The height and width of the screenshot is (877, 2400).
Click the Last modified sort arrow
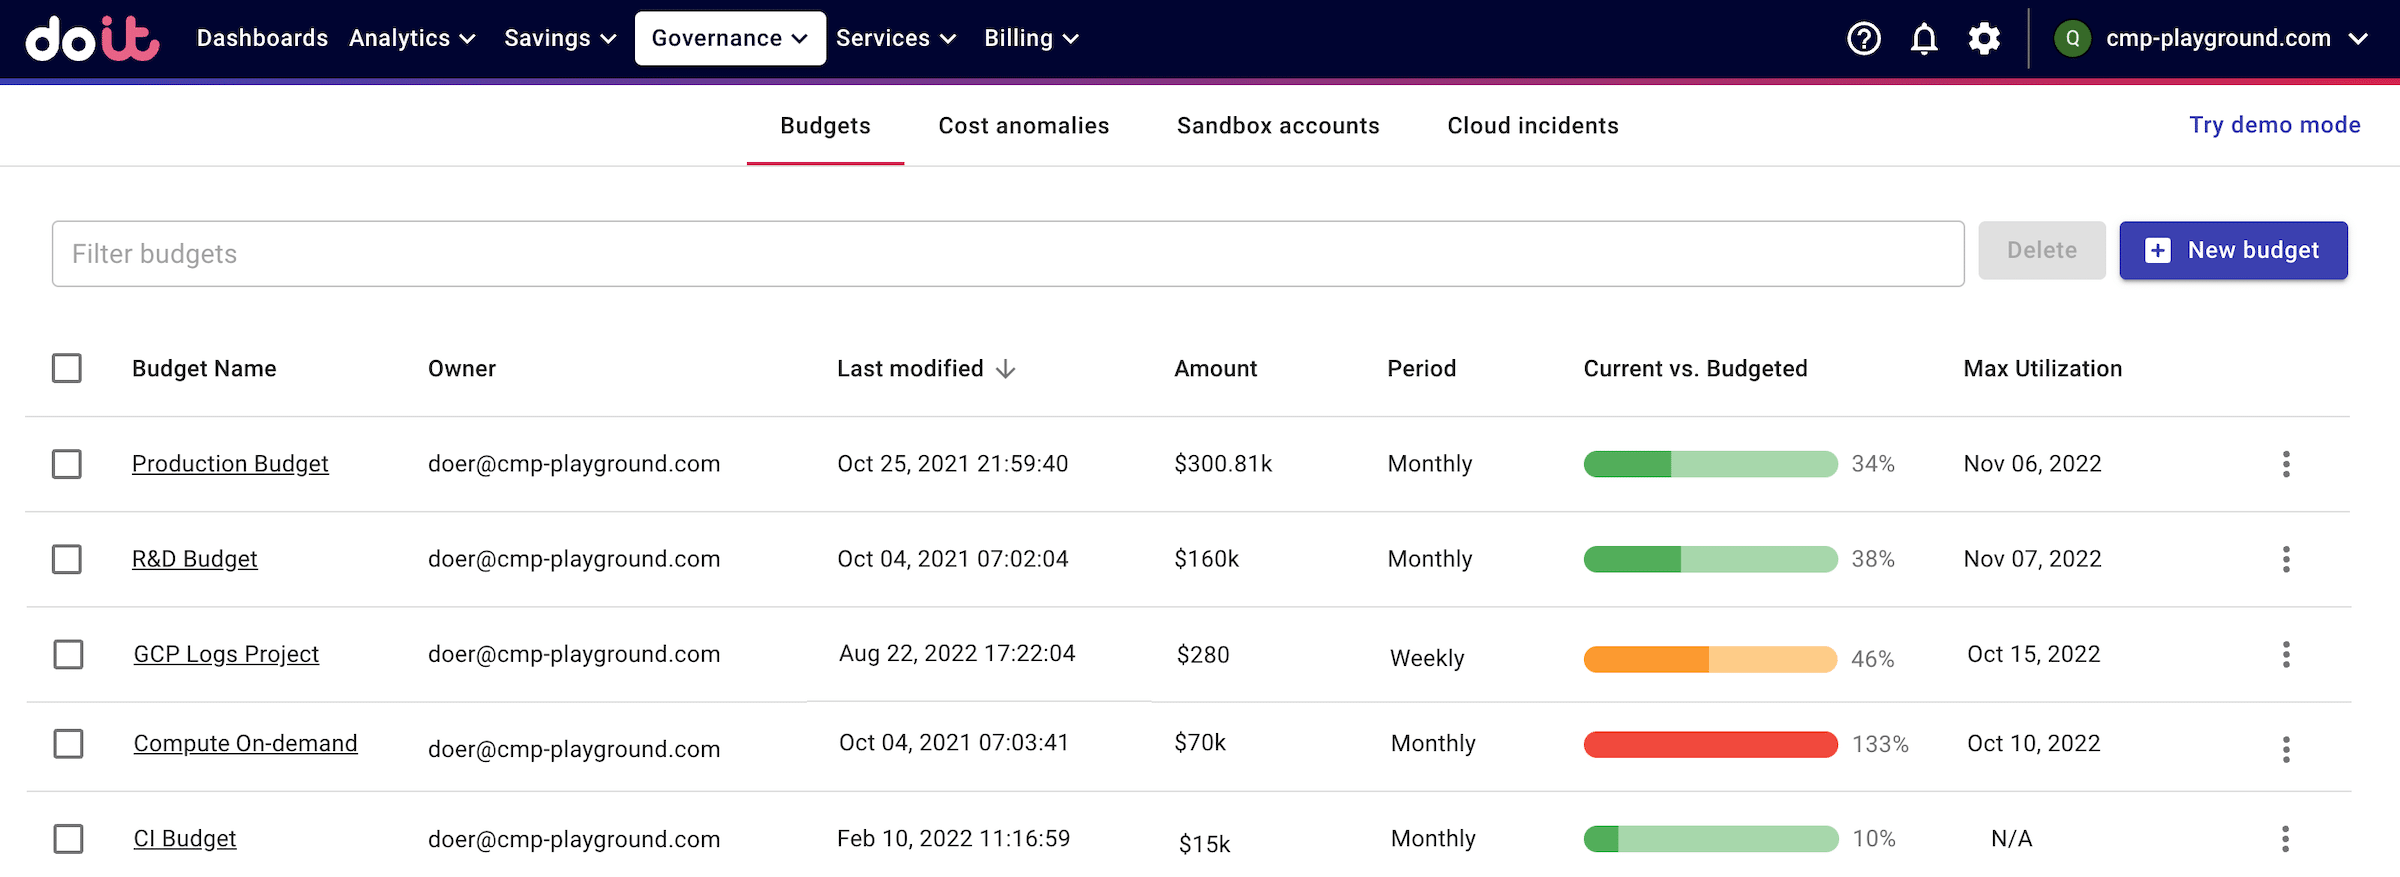1006,369
